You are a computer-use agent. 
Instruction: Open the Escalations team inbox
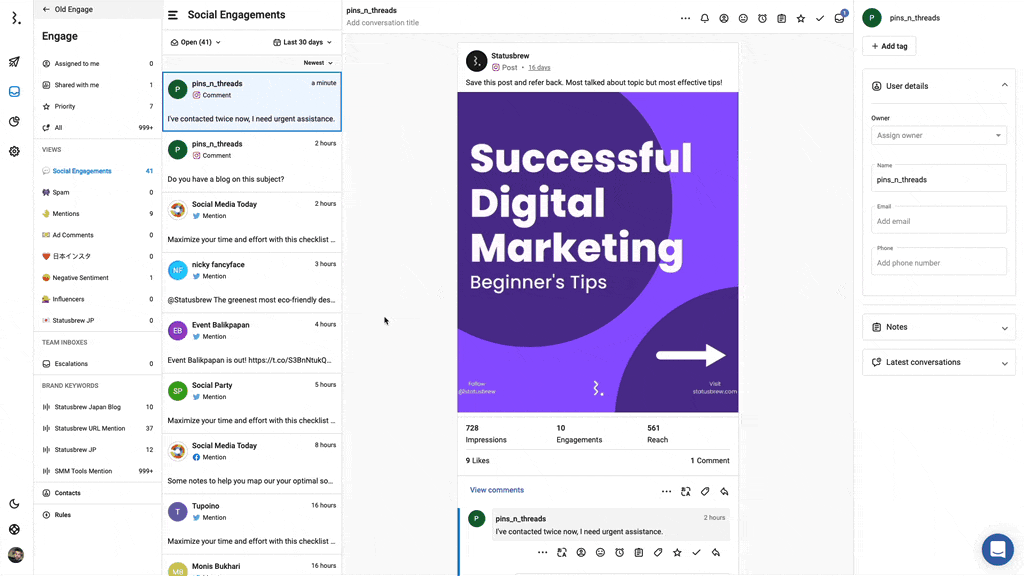coord(97,364)
